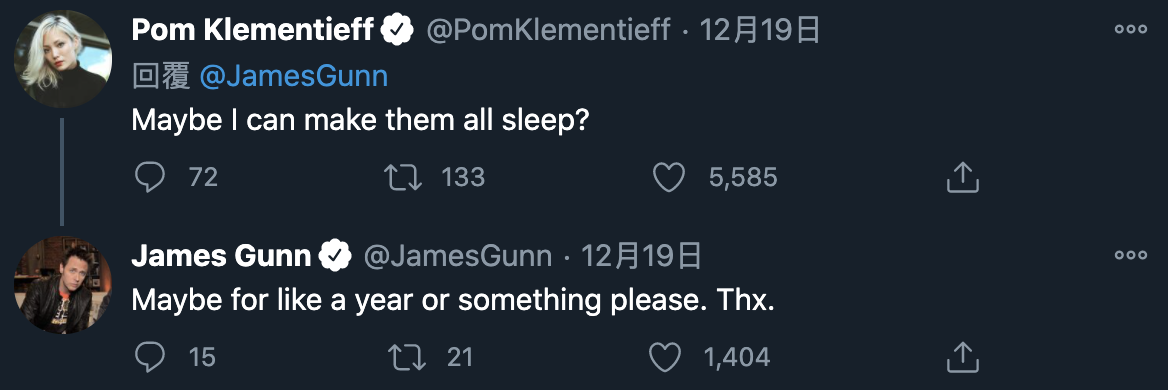This screenshot has height=390, width=1168.
Task: Open more options on Pom's tweet
Action: 1130,30
